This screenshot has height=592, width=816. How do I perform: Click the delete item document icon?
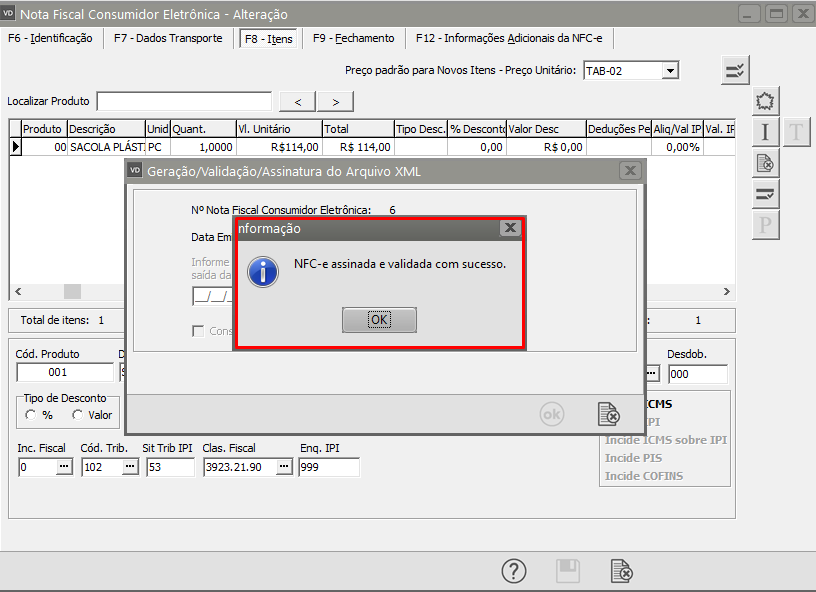(x=765, y=163)
